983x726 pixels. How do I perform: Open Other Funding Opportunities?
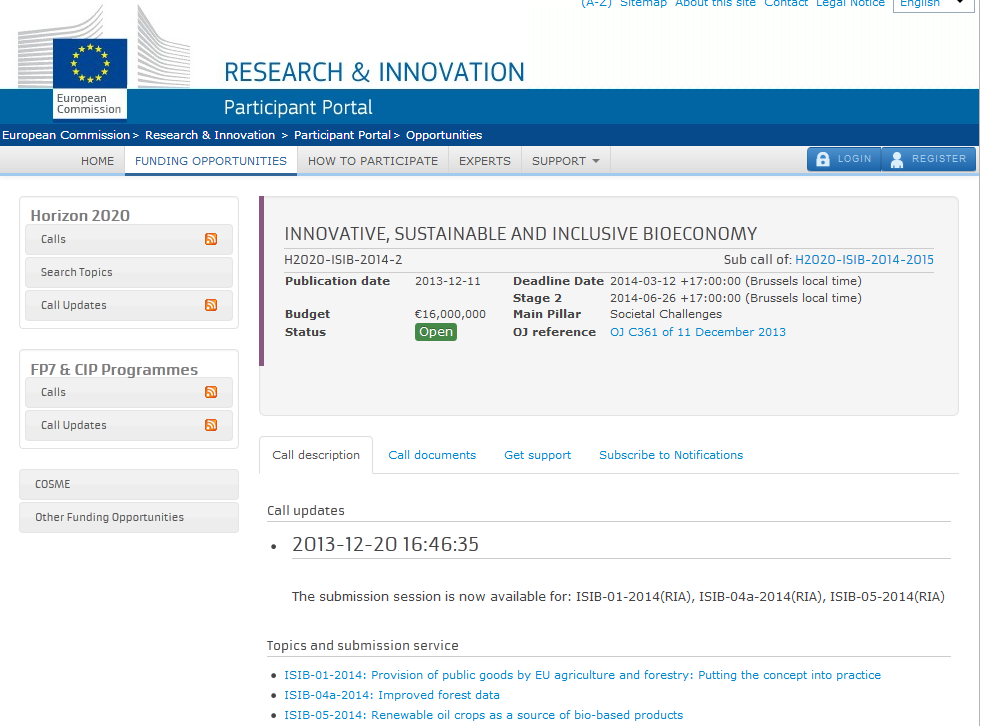coord(129,517)
